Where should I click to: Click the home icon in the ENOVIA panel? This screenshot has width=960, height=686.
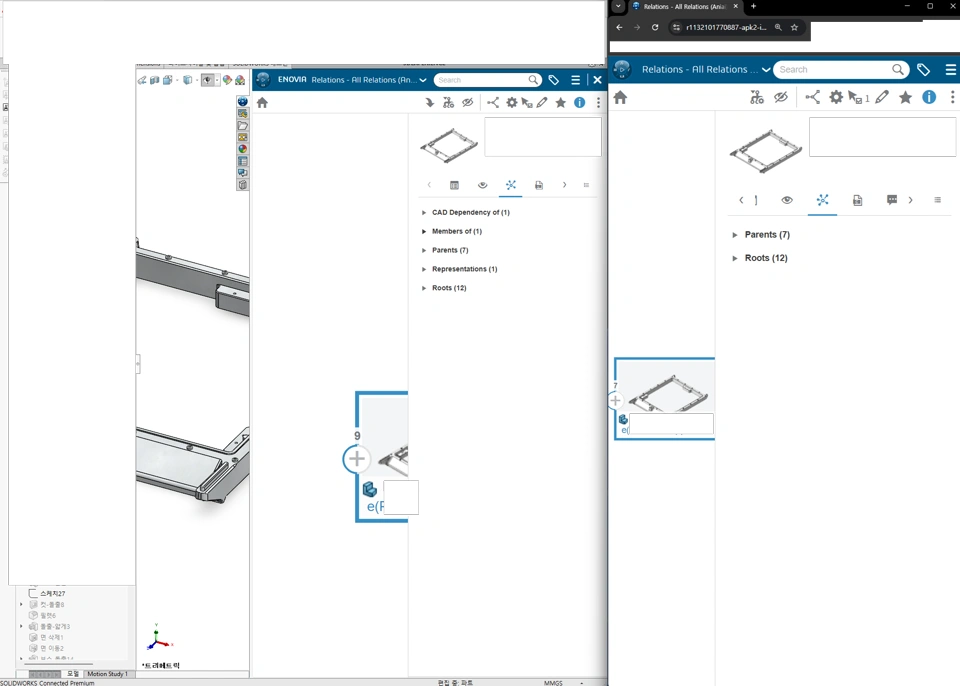263,103
